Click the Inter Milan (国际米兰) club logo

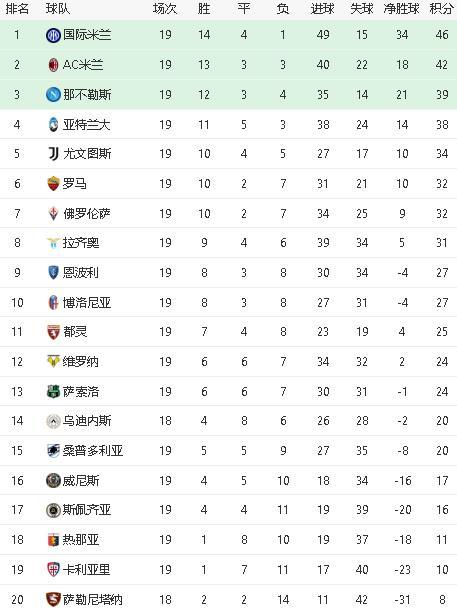53,35
